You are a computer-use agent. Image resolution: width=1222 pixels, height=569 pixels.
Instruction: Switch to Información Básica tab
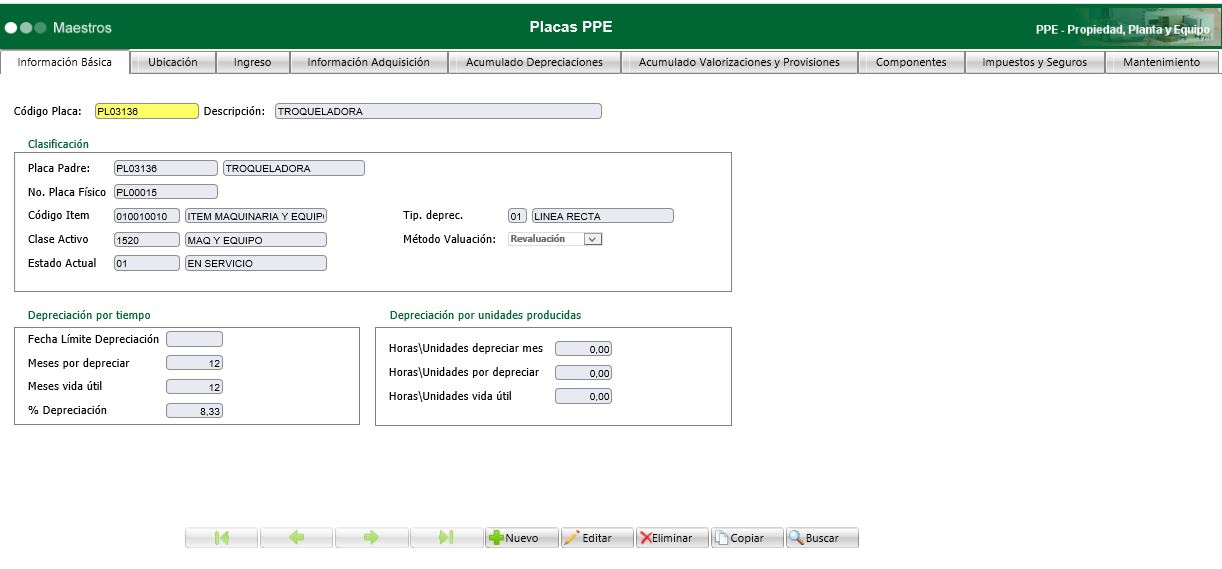pyautogui.click(x=65, y=62)
